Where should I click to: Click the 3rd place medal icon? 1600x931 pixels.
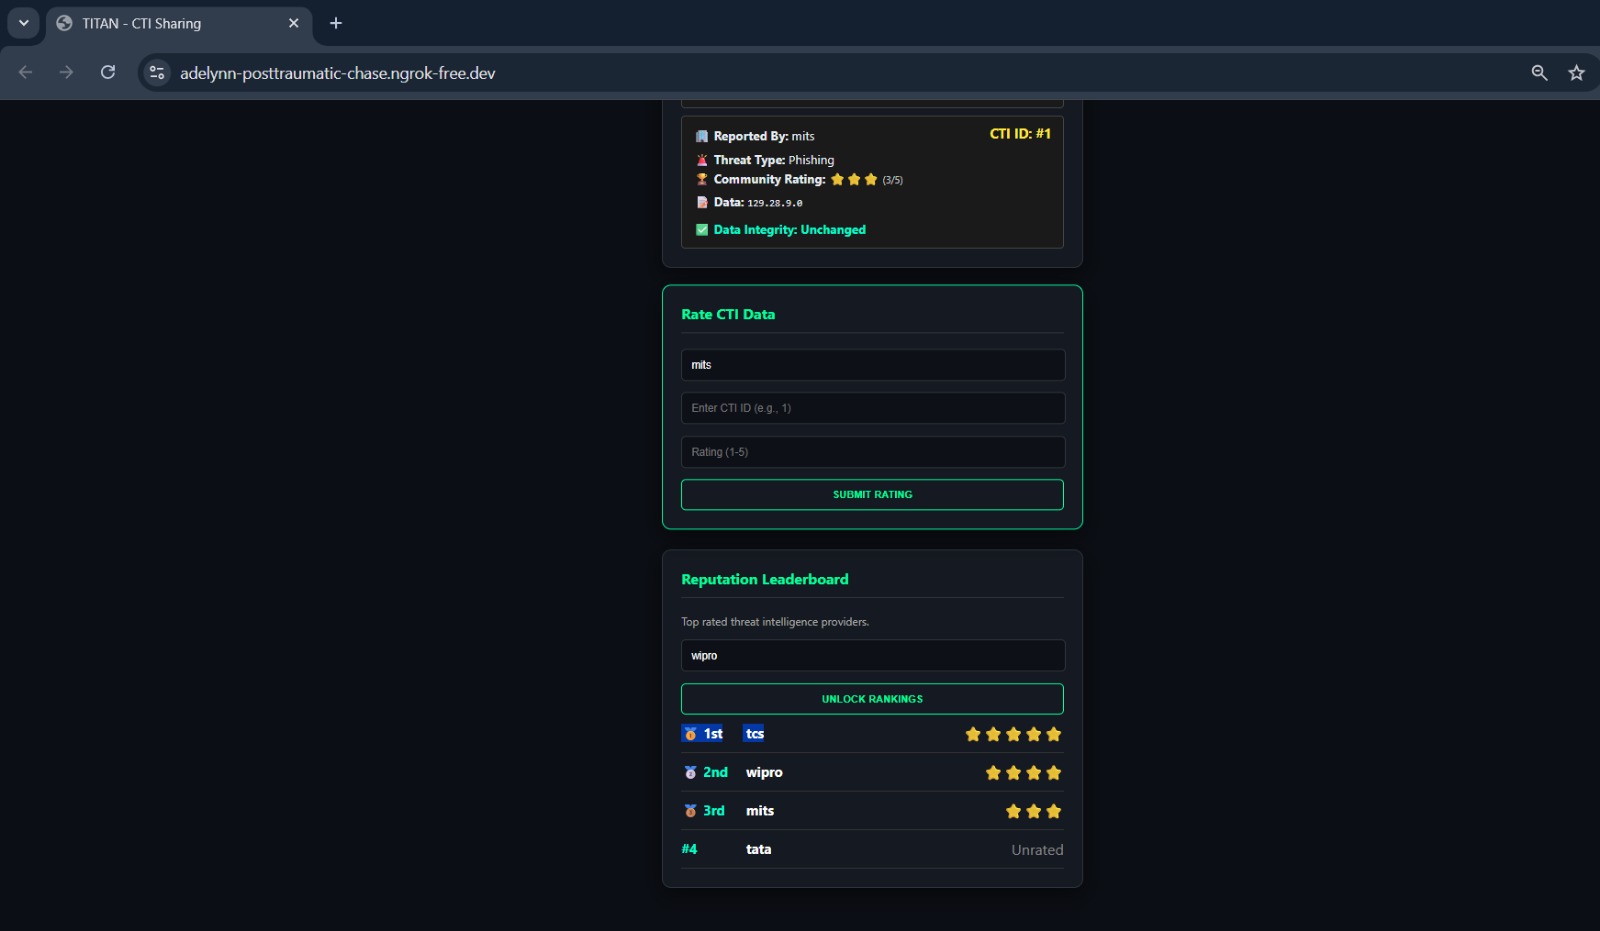tap(690, 811)
